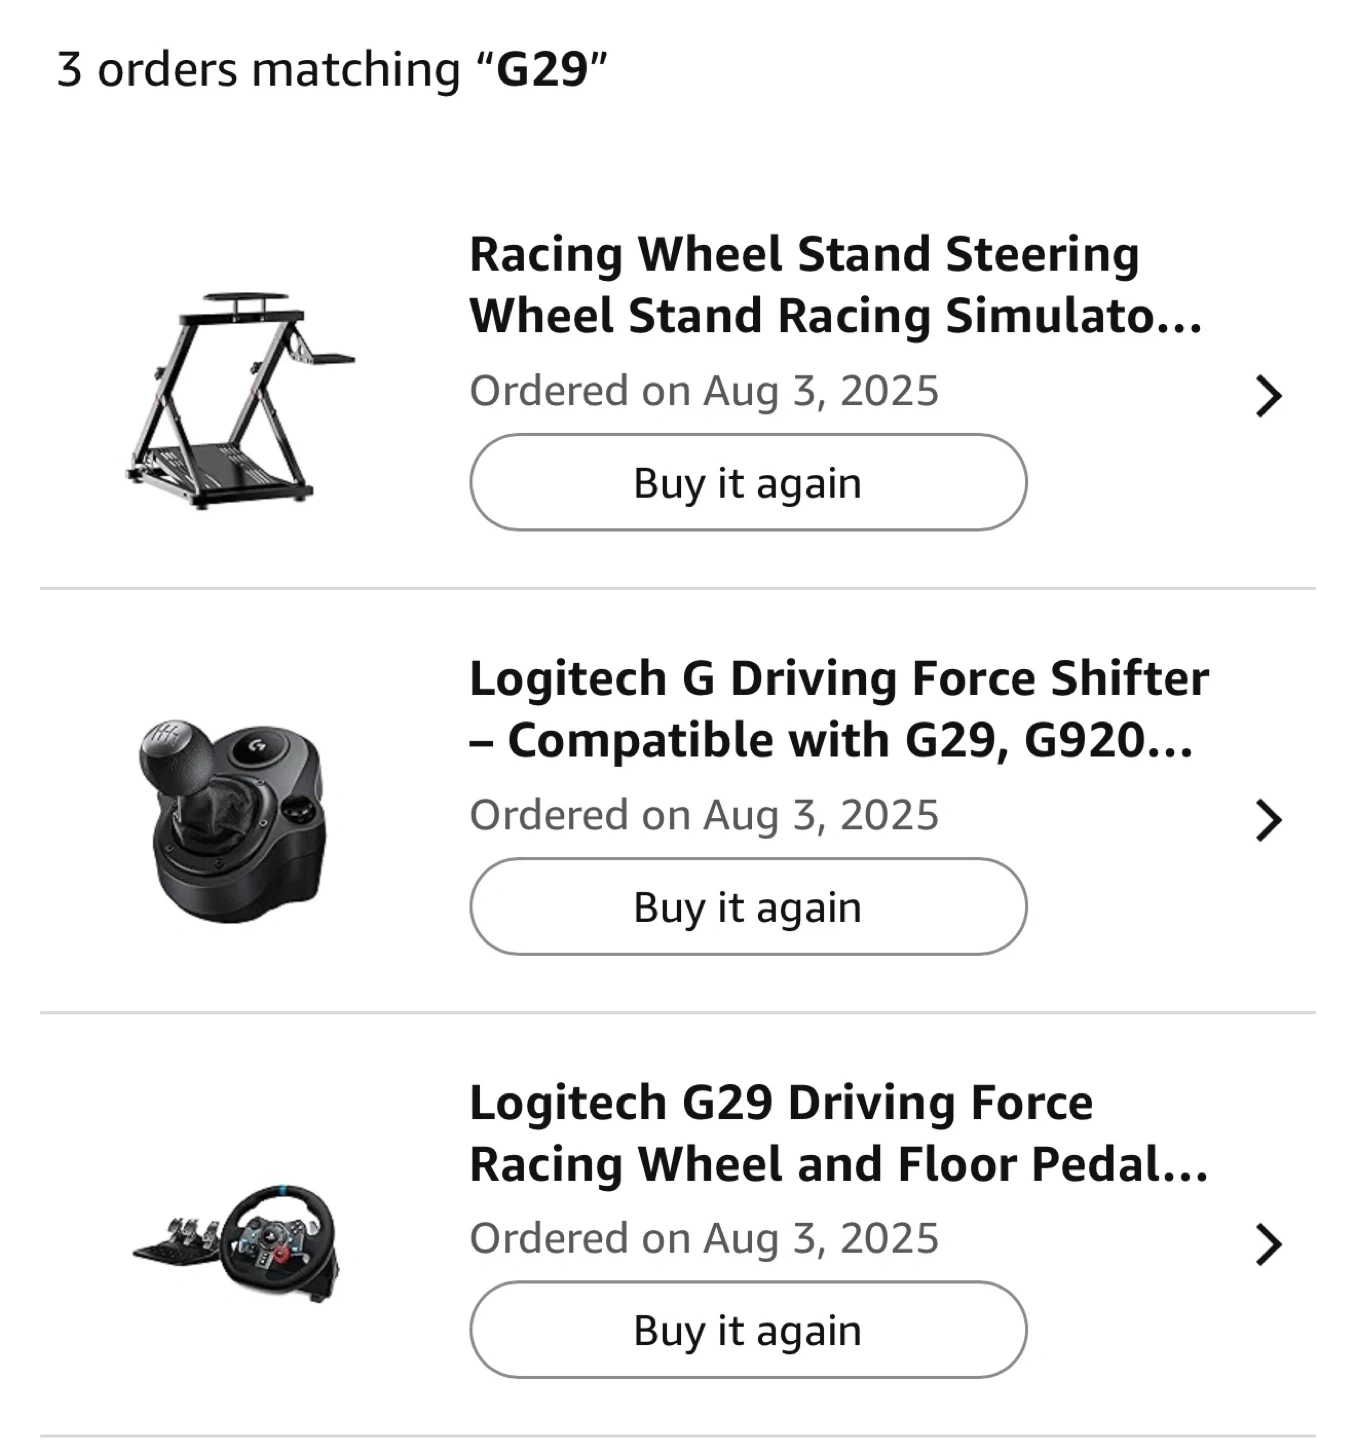Open the Driving Force Shifter order chevron
Viewport: 1356px width, 1440px height.
[x=1268, y=820]
